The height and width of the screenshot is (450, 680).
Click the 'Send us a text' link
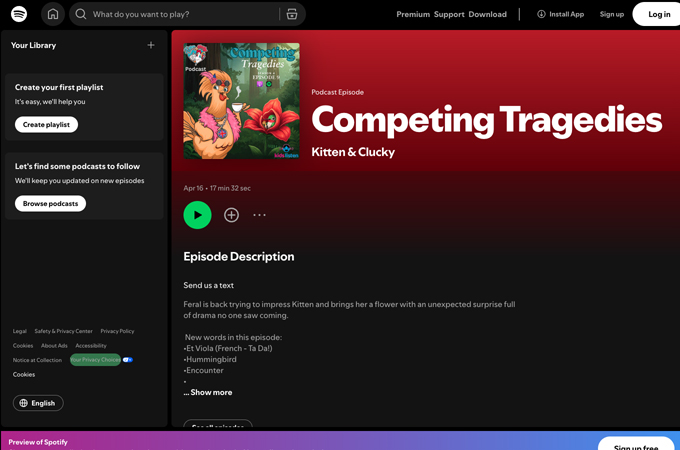209,285
